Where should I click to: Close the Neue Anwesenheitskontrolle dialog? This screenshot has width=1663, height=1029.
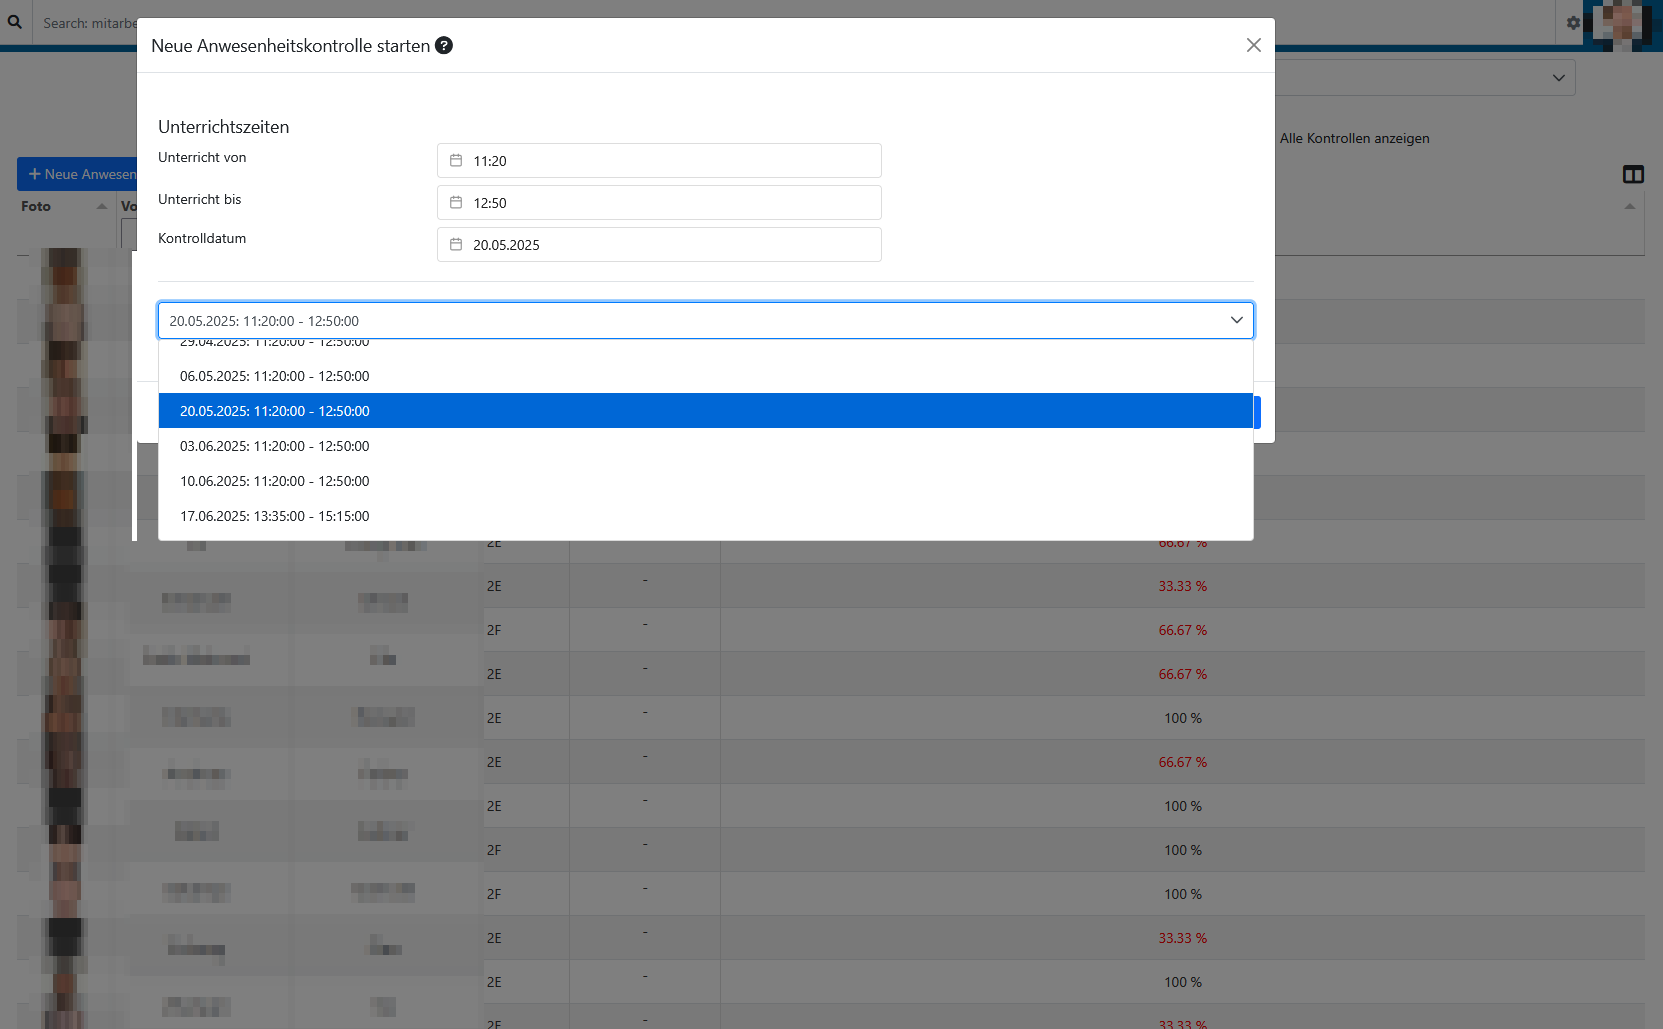click(x=1253, y=45)
